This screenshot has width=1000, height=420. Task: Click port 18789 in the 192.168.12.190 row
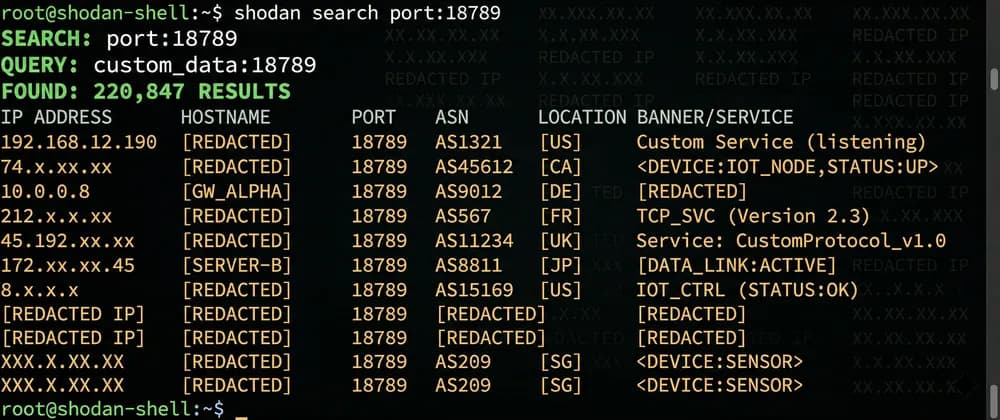(x=379, y=142)
